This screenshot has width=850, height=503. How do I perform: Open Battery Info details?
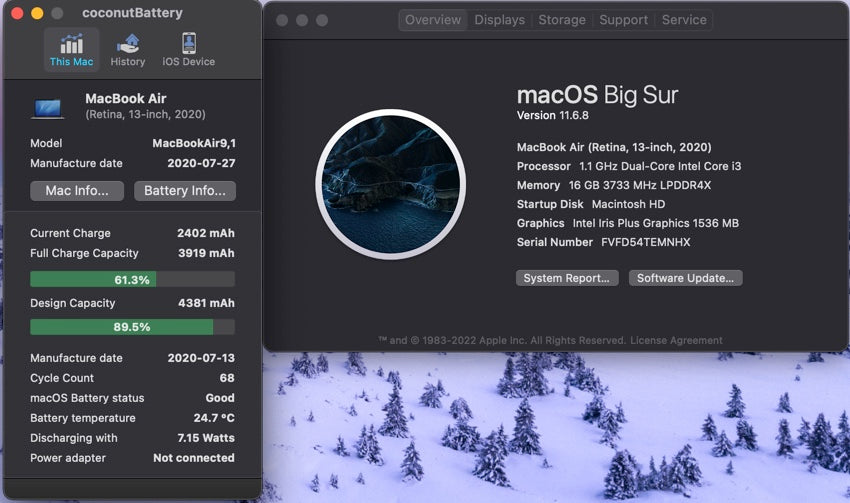pyautogui.click(x=185, y=191)
